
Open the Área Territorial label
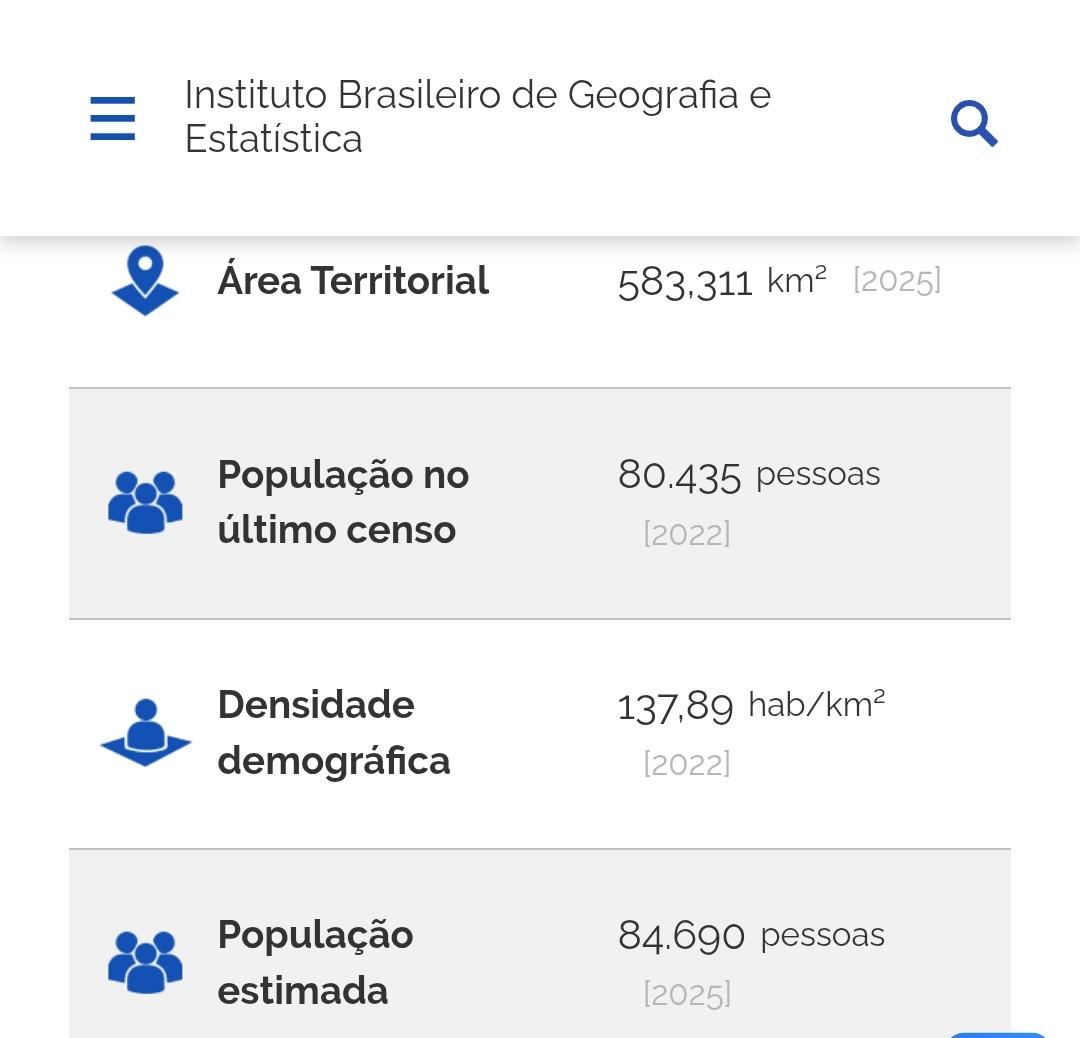point(353,280)
